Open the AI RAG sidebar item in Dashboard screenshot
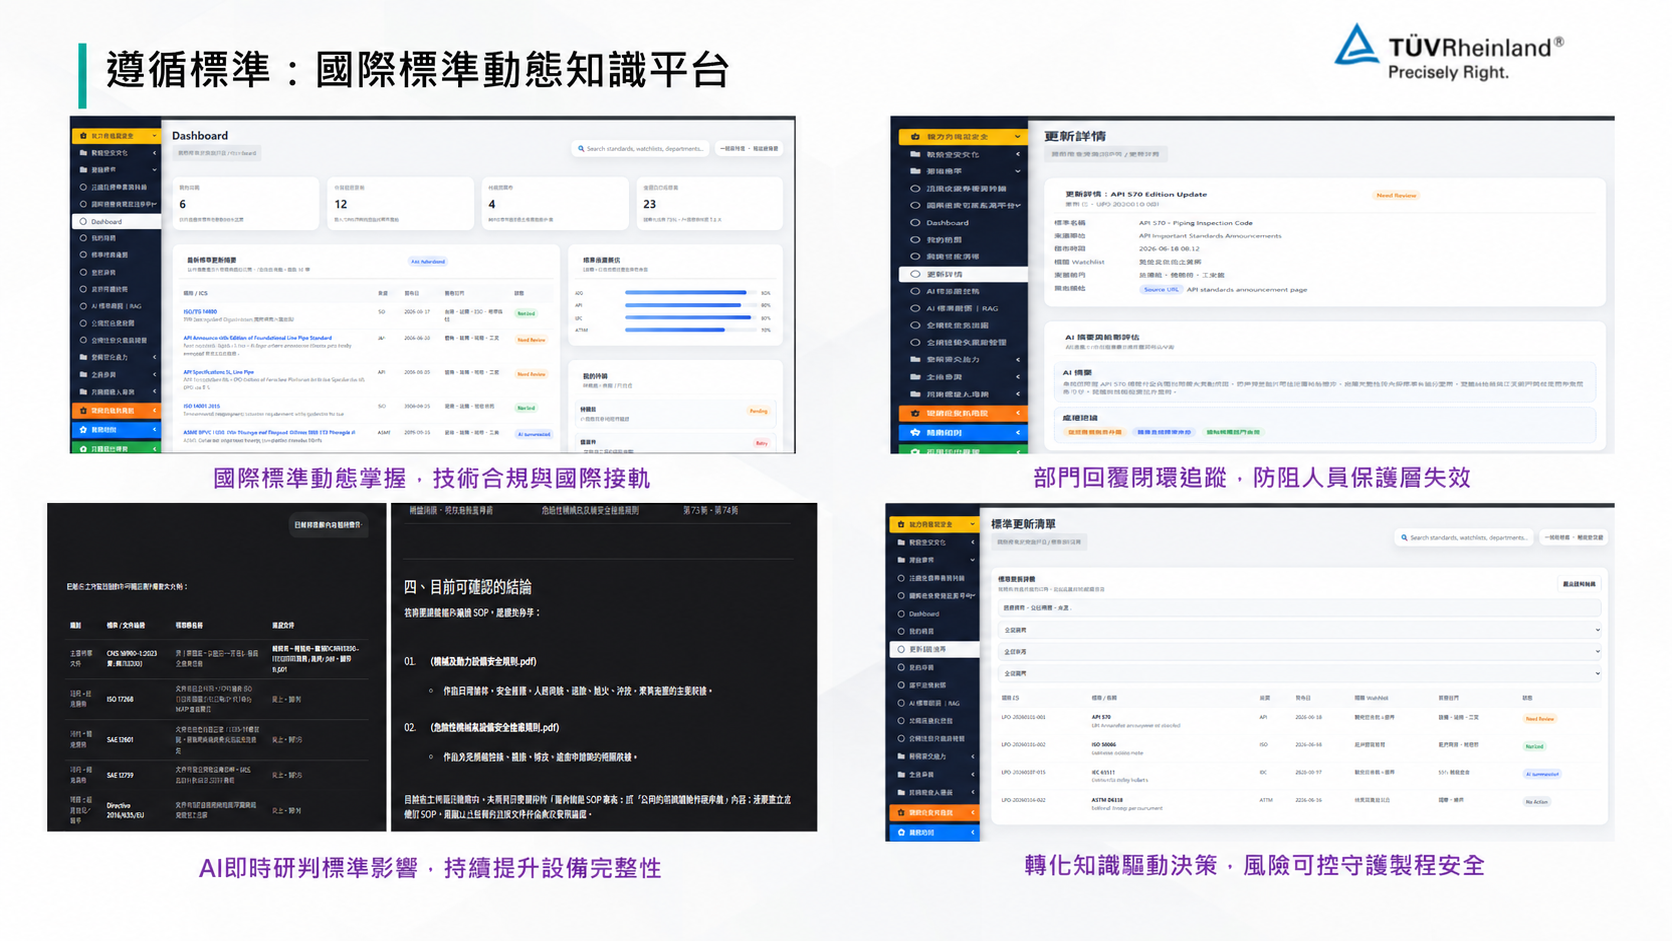 [x=116, y=306]
